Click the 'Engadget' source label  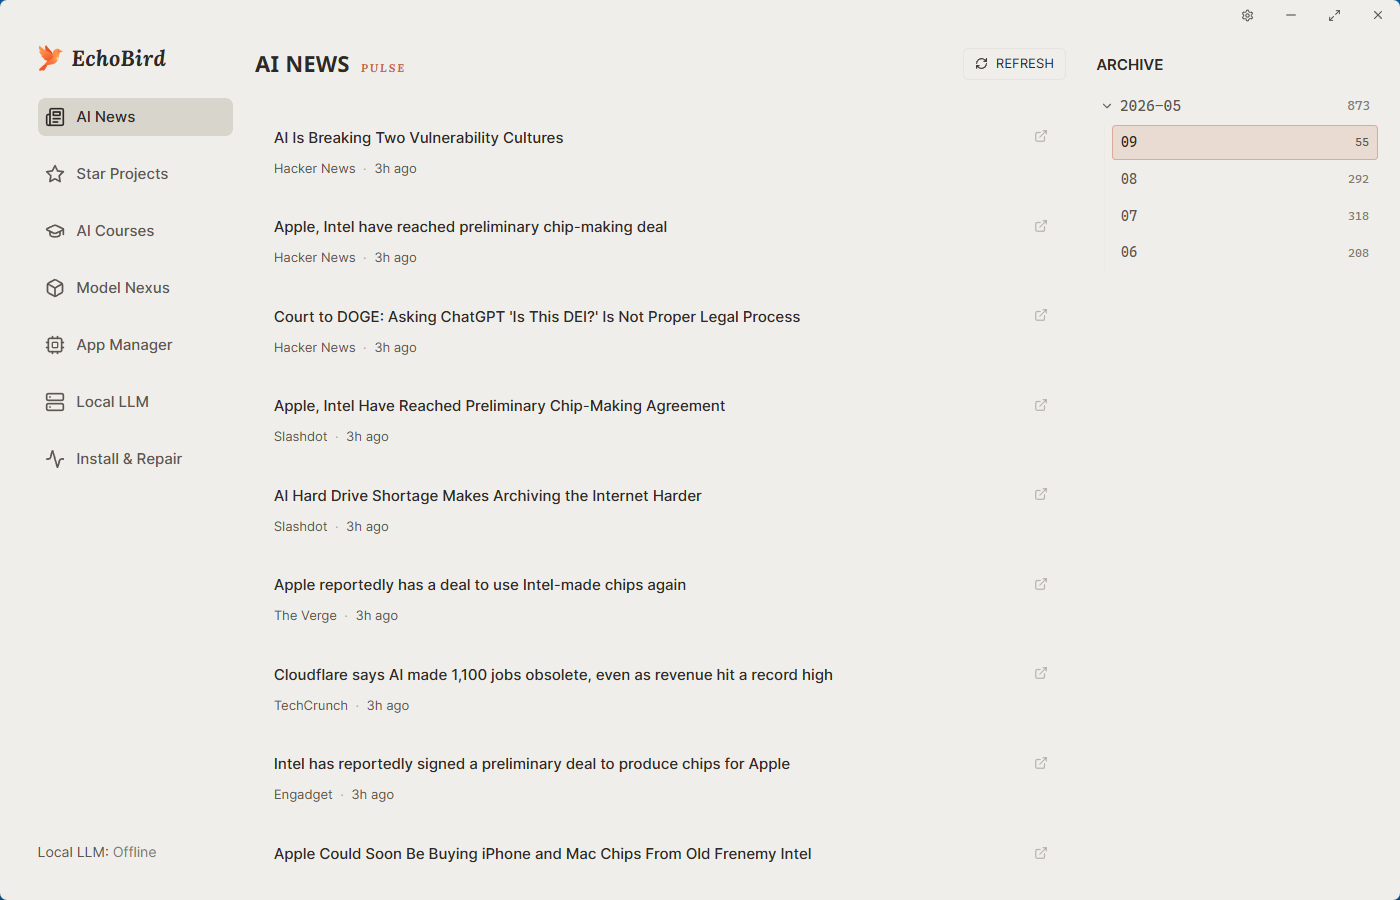(x=303, y=795)
